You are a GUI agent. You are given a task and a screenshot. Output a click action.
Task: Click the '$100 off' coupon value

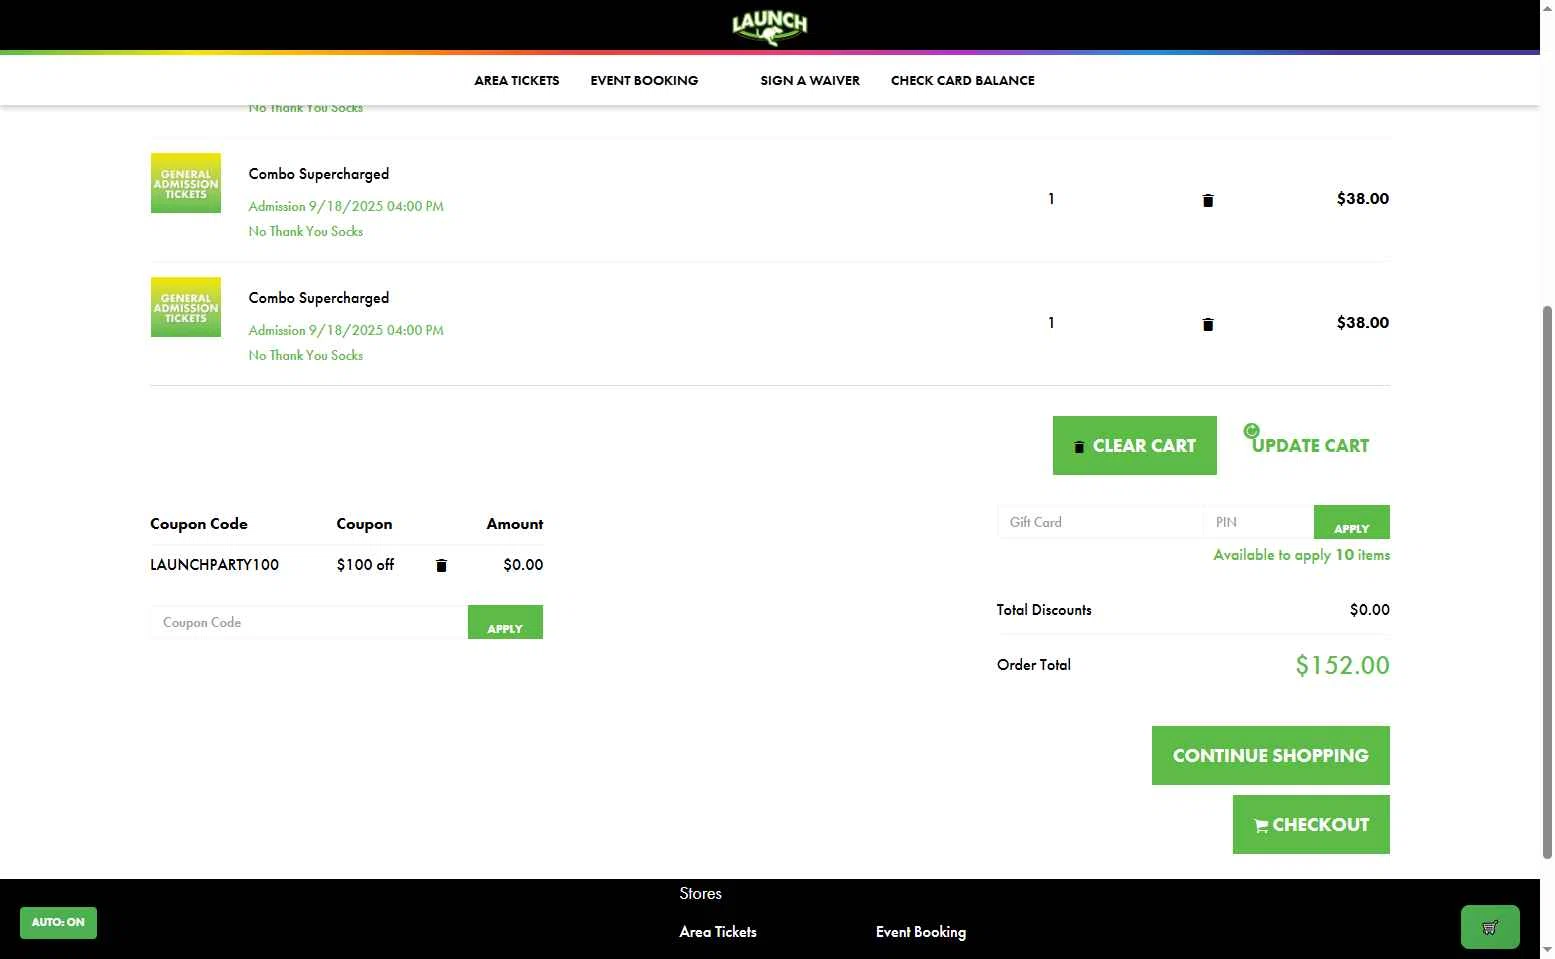[365, 565]
